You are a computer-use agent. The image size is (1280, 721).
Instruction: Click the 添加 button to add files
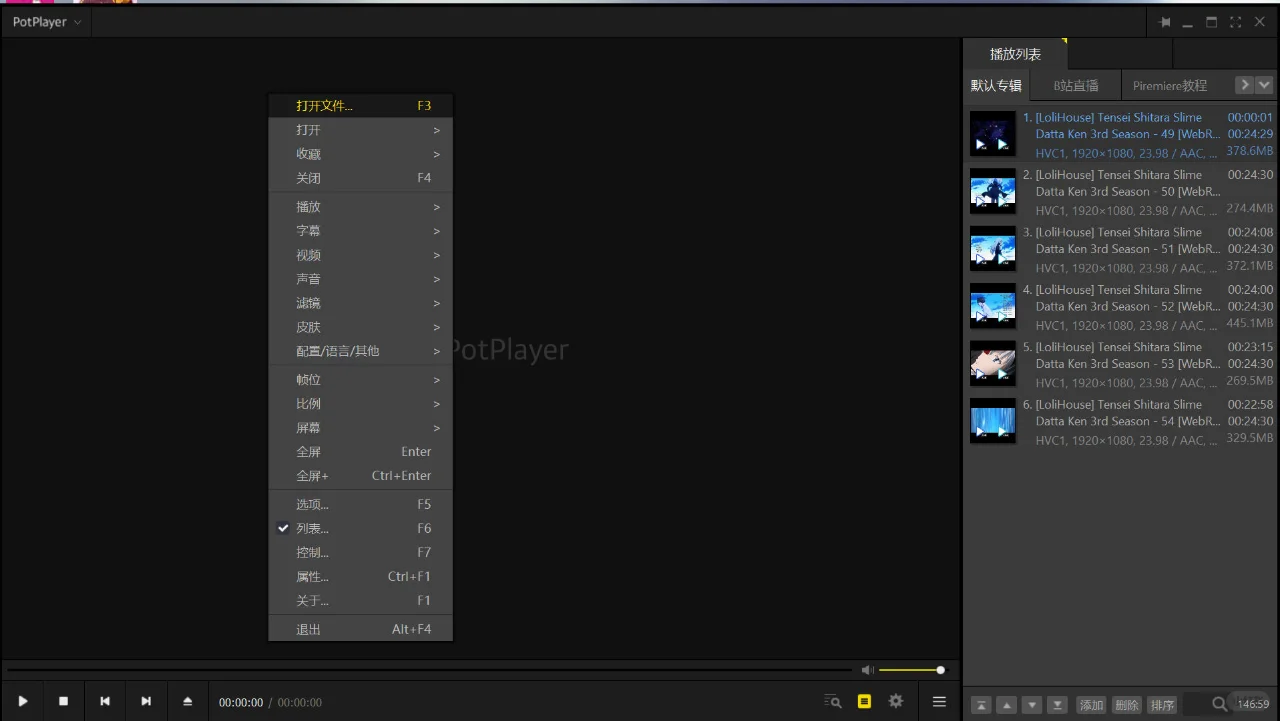point(1090,704)
